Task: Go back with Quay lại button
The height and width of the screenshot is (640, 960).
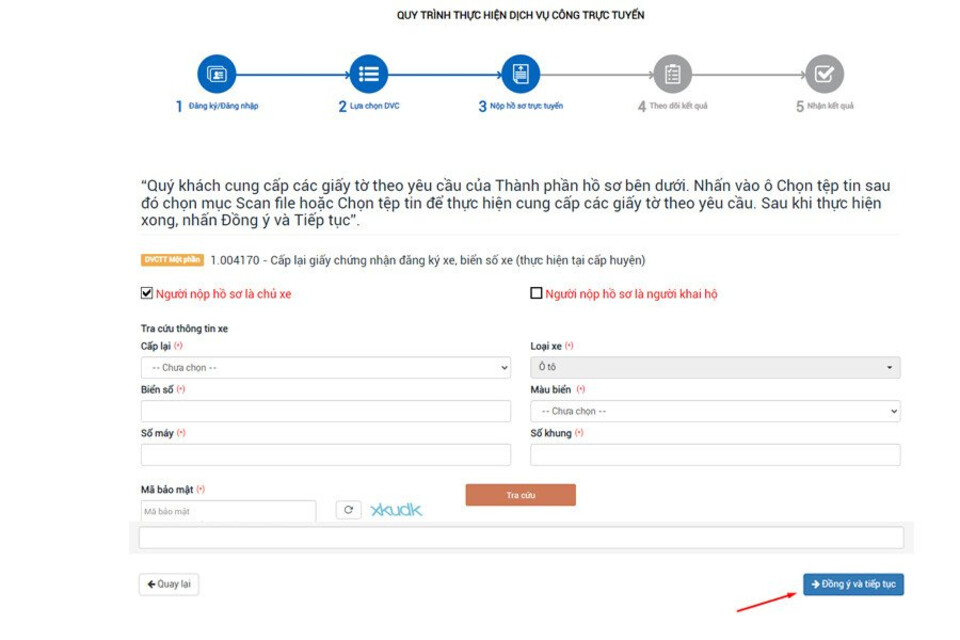Action: click(x=168, y=584)
